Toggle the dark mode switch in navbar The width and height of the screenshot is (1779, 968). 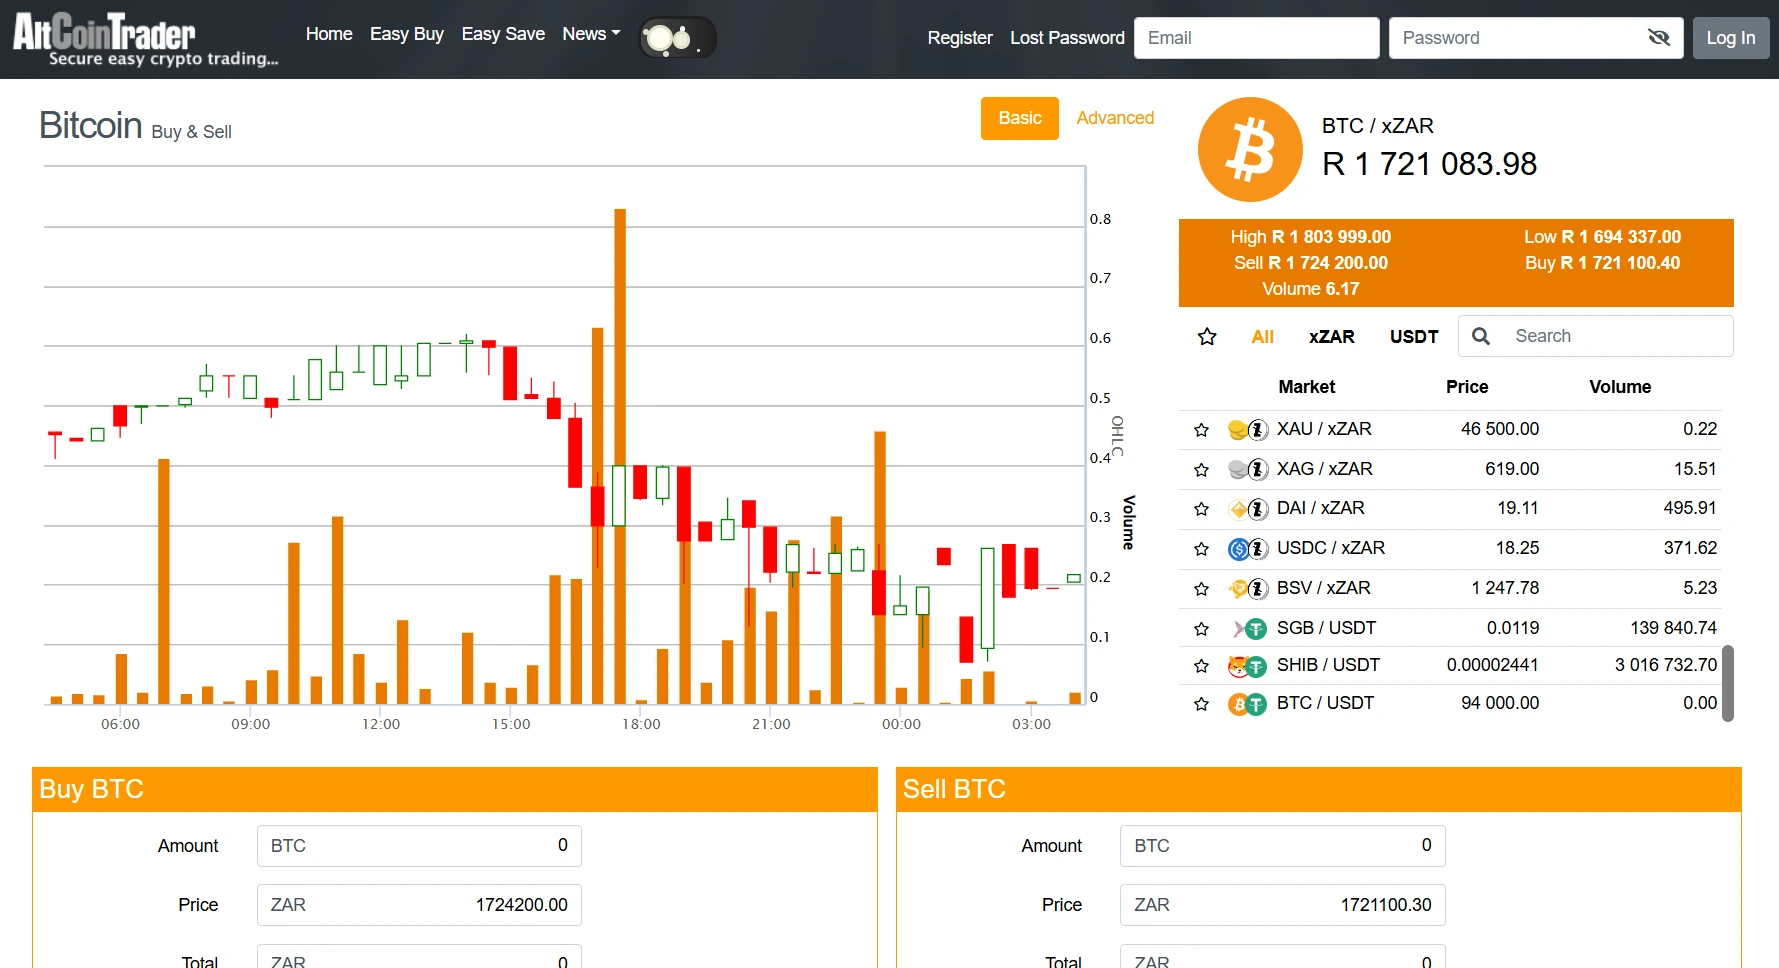pyautogui.click(x=677, y=38)
